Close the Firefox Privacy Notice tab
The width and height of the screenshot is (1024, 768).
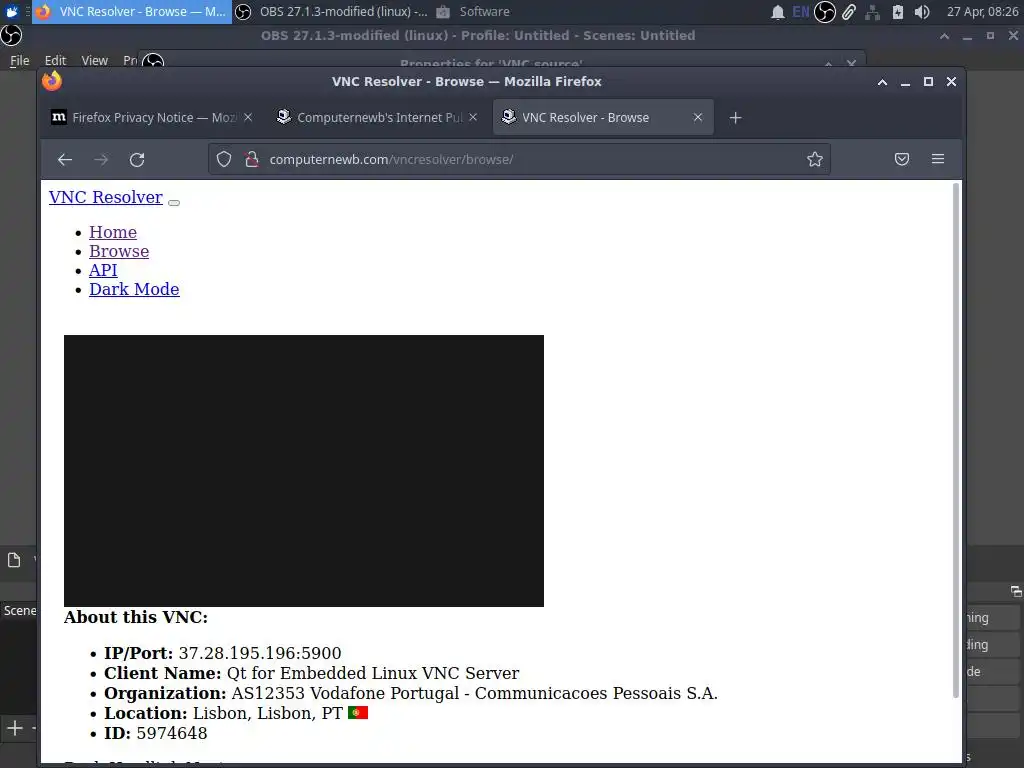[x=248, y=118]
